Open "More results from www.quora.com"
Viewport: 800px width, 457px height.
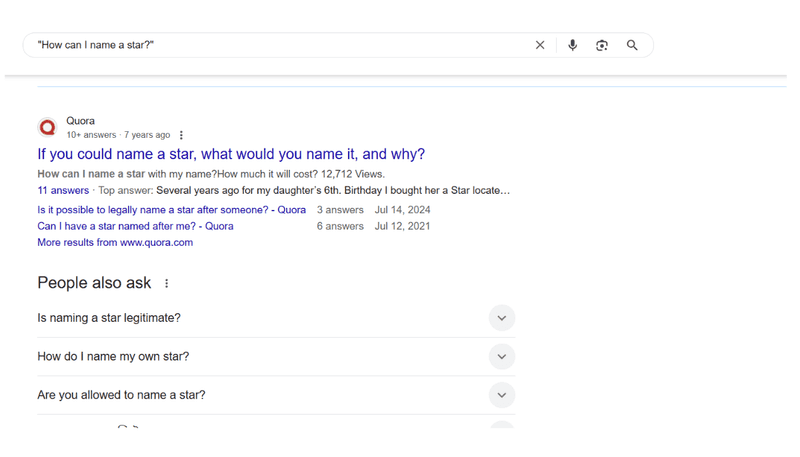click(x=115, y=242)
